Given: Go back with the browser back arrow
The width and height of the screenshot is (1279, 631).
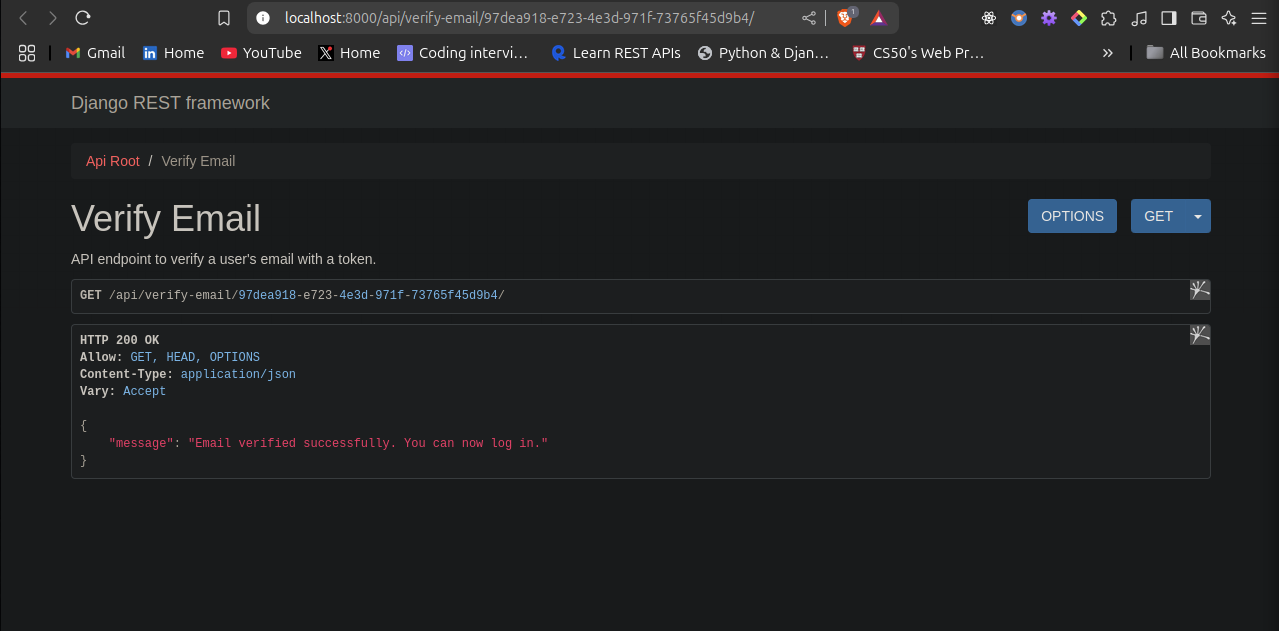Looking at the screenshot, I should pyautogui.click(x=23, y=18).
